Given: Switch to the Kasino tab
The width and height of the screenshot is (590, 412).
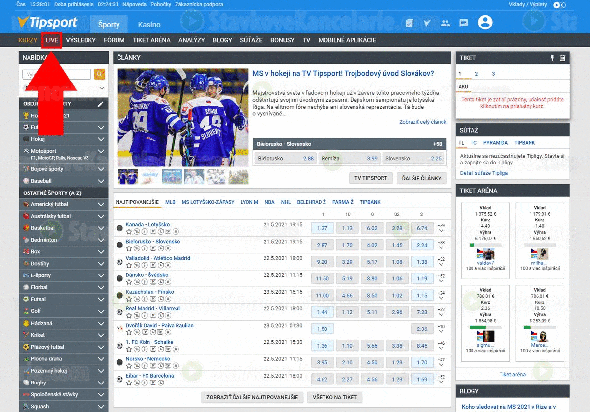Looking at the screenshot, I should pyautogui.click(x=149, y=24).
